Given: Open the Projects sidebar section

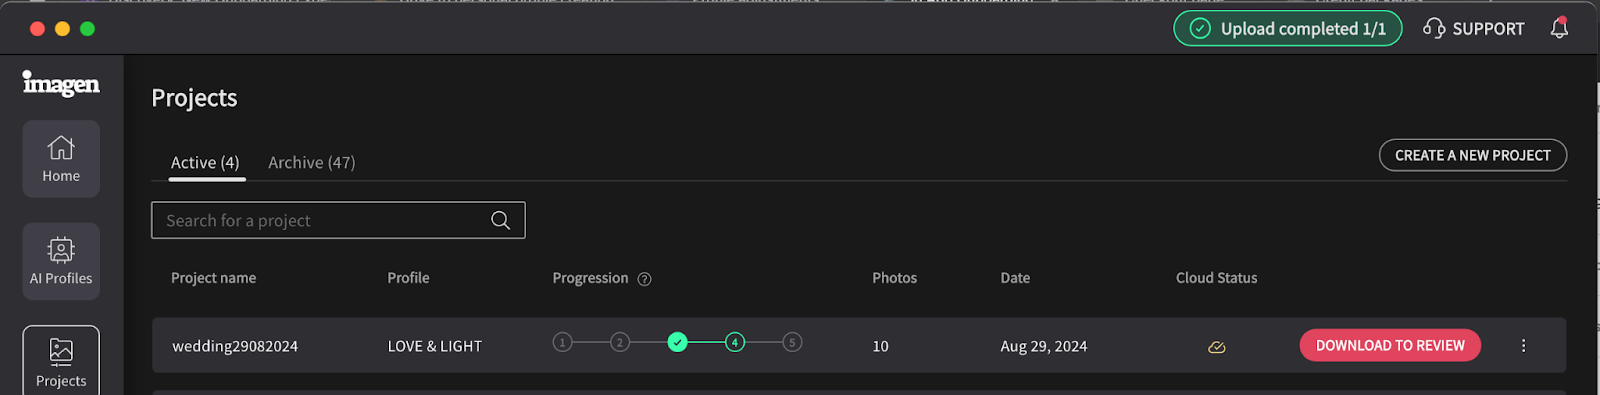Looking at the screenshot, I should (61, 362).
